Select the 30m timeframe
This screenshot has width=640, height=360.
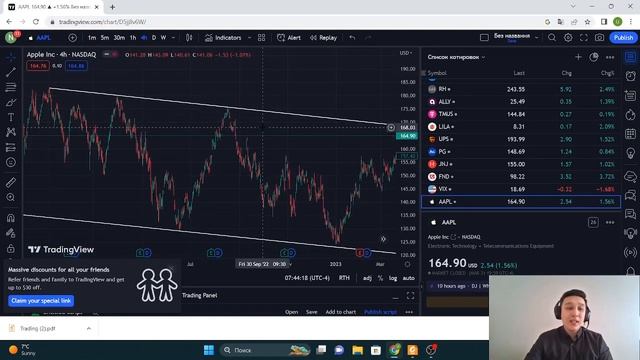(x=119, y=38)
